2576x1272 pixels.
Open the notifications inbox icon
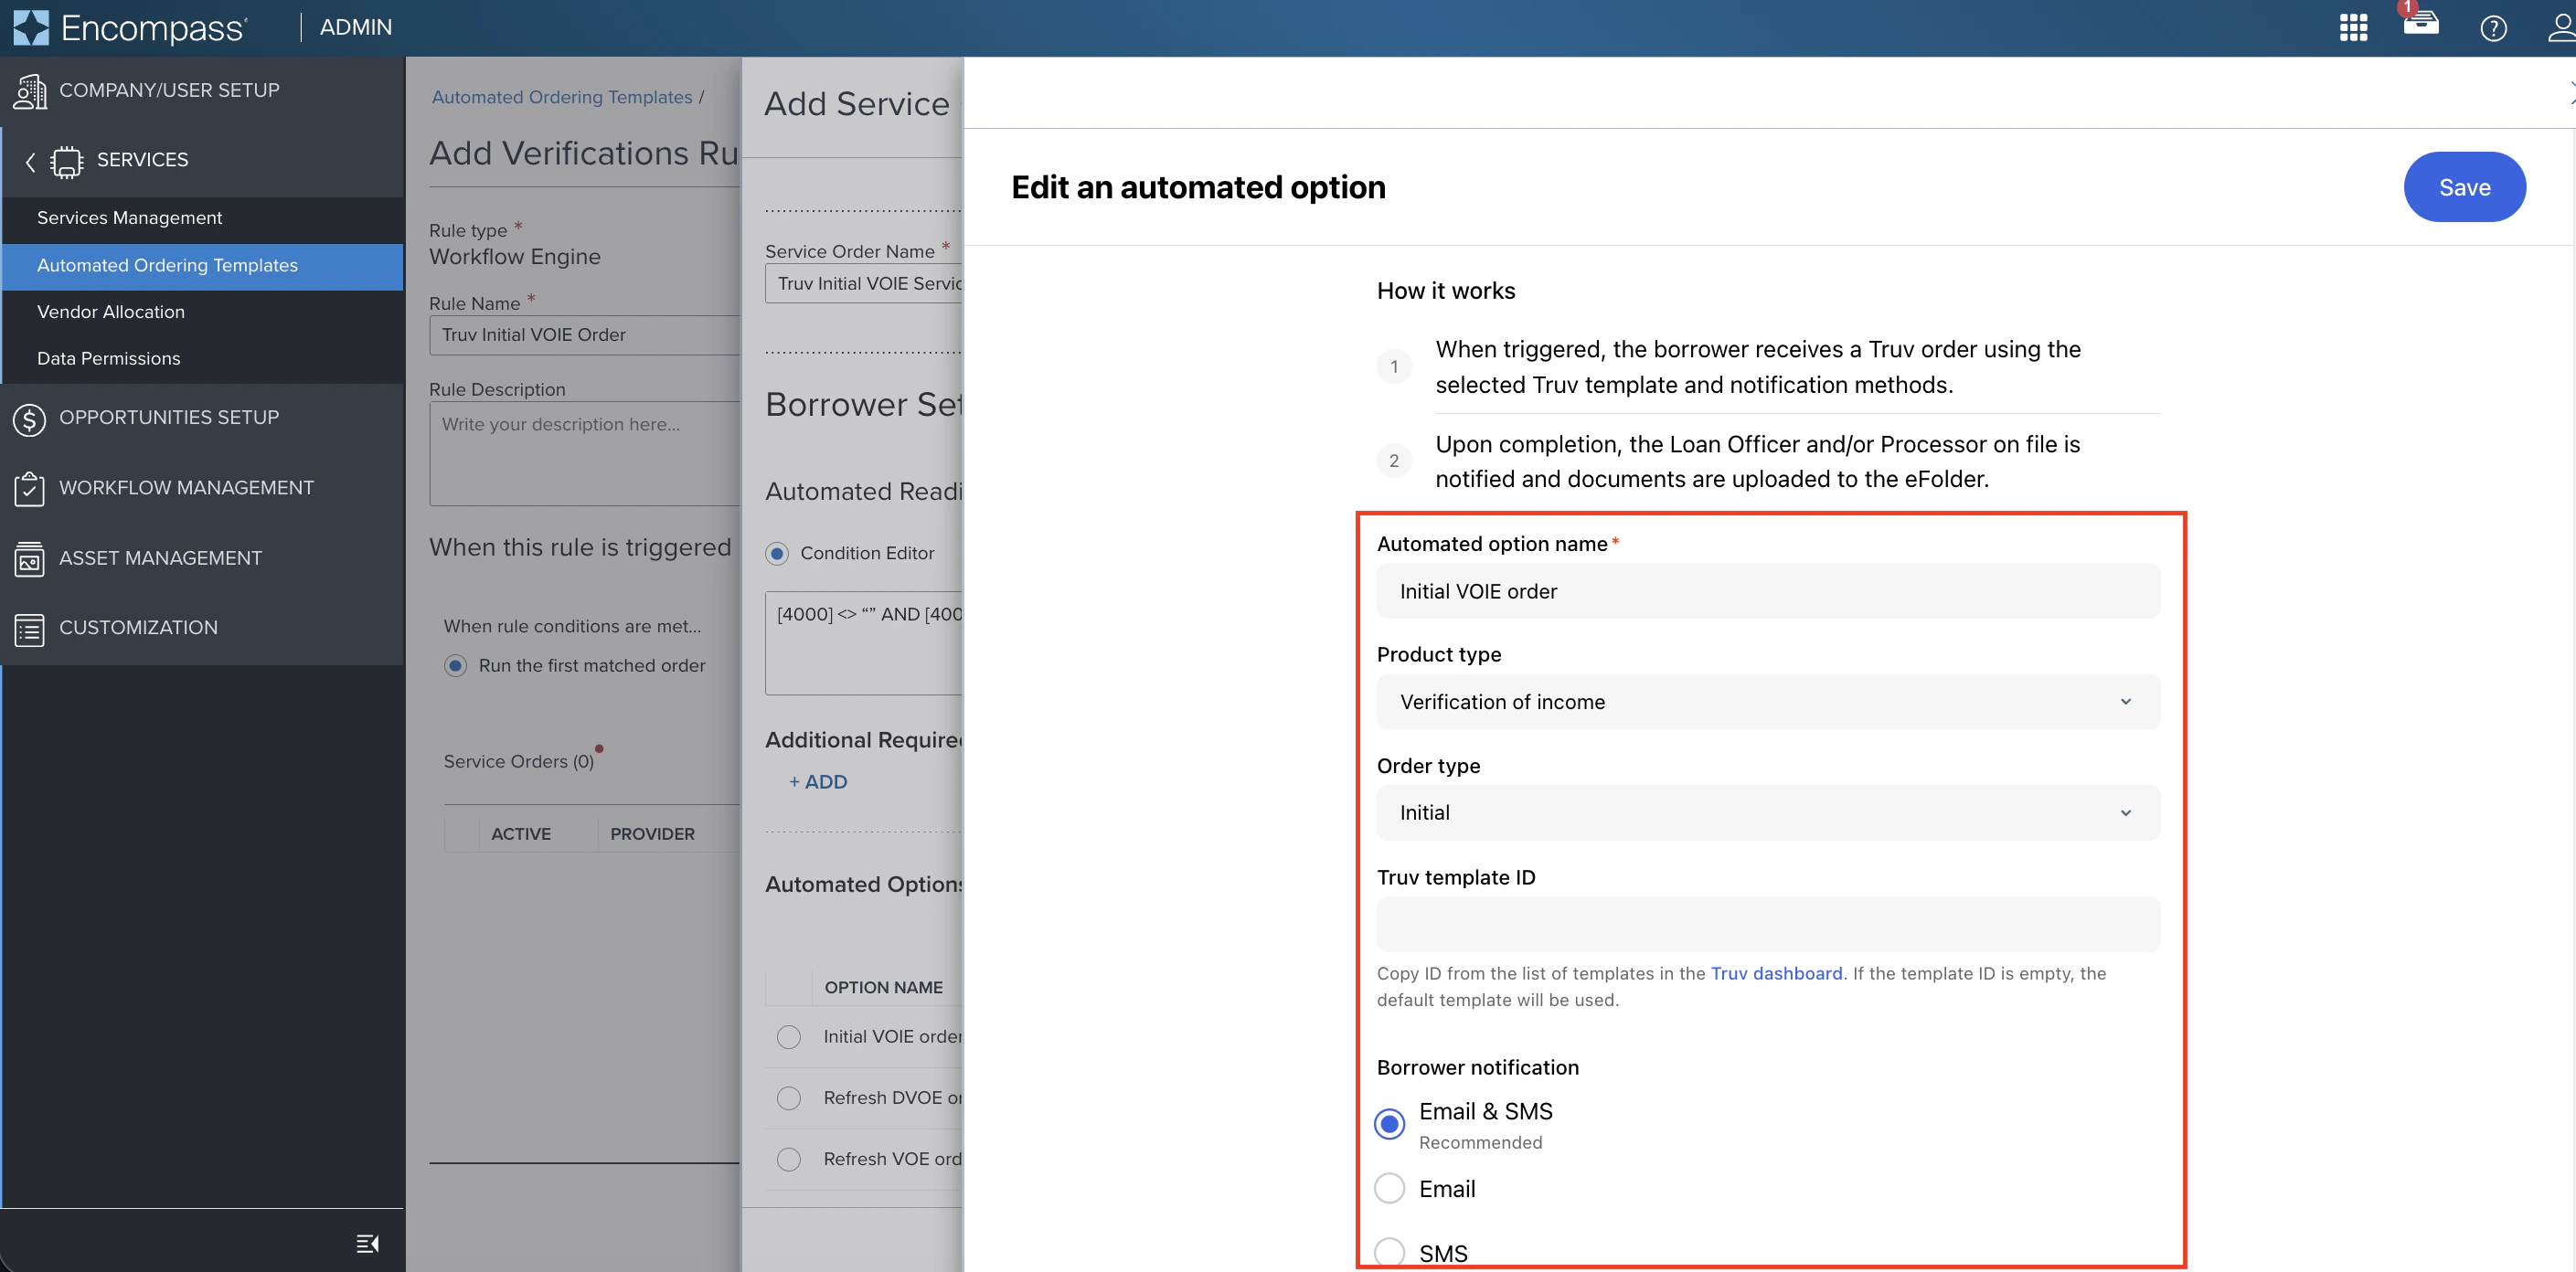click(2421, 27)
